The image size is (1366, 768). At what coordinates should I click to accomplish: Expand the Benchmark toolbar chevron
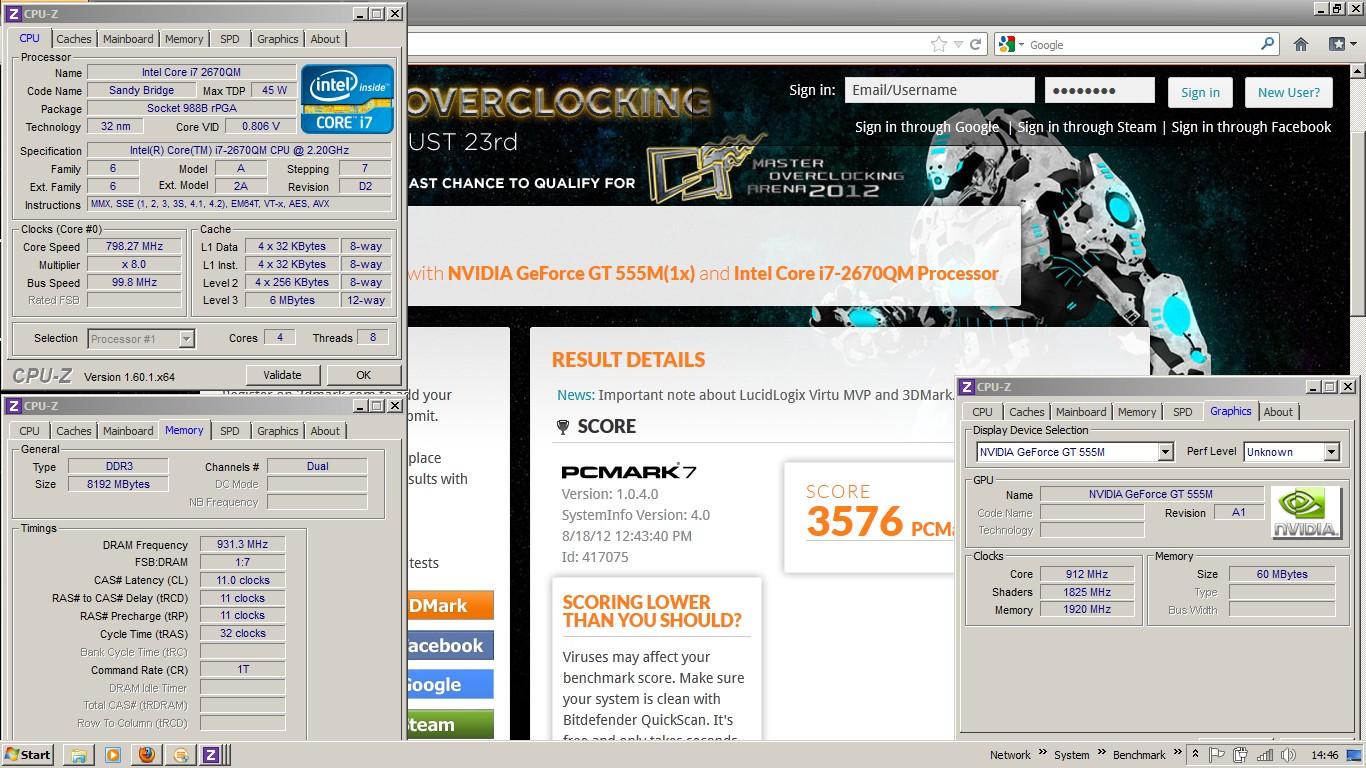(1177, 754)
